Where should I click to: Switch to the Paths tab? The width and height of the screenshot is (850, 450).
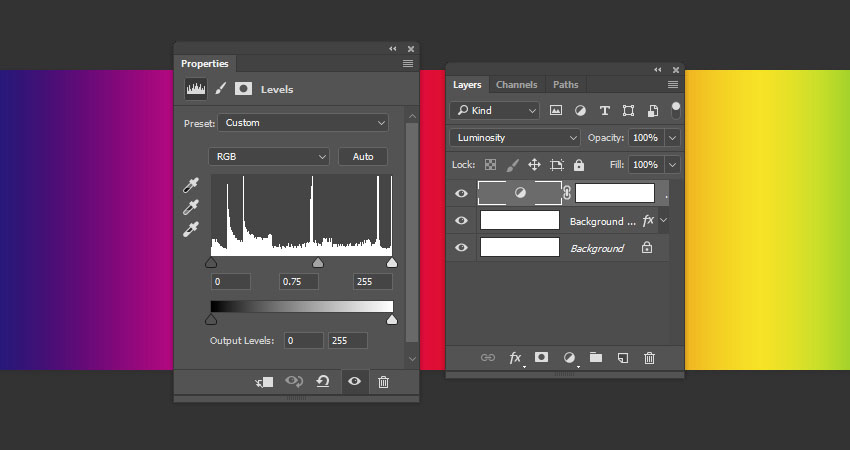(x=565, y=85)
